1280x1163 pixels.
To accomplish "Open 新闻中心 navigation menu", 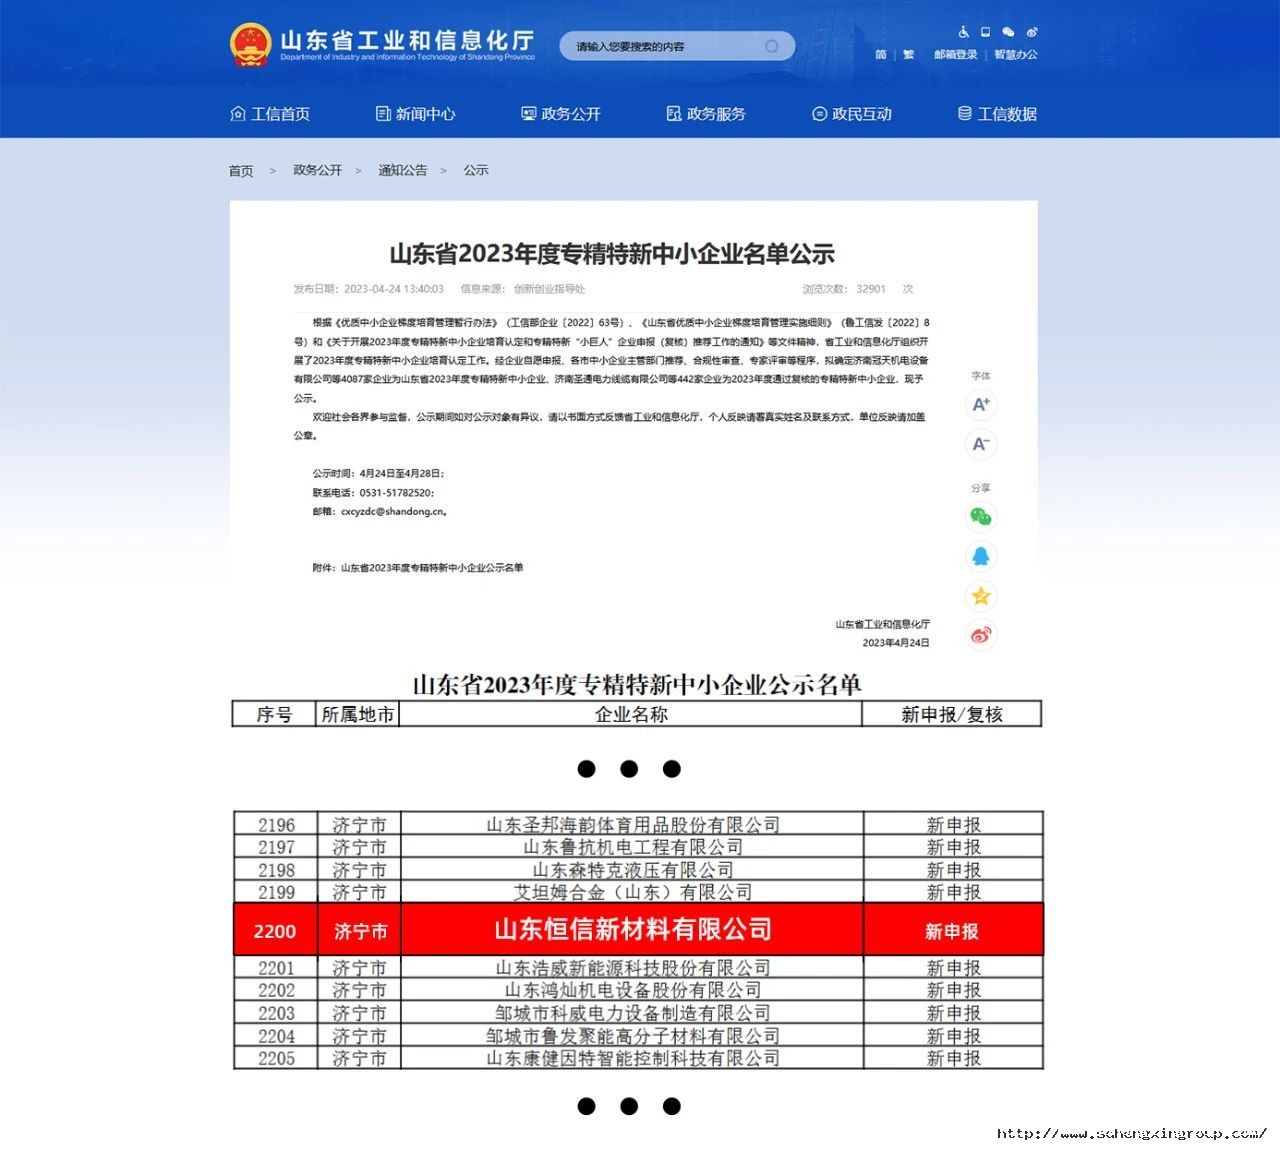I will [x=415, y=114].
